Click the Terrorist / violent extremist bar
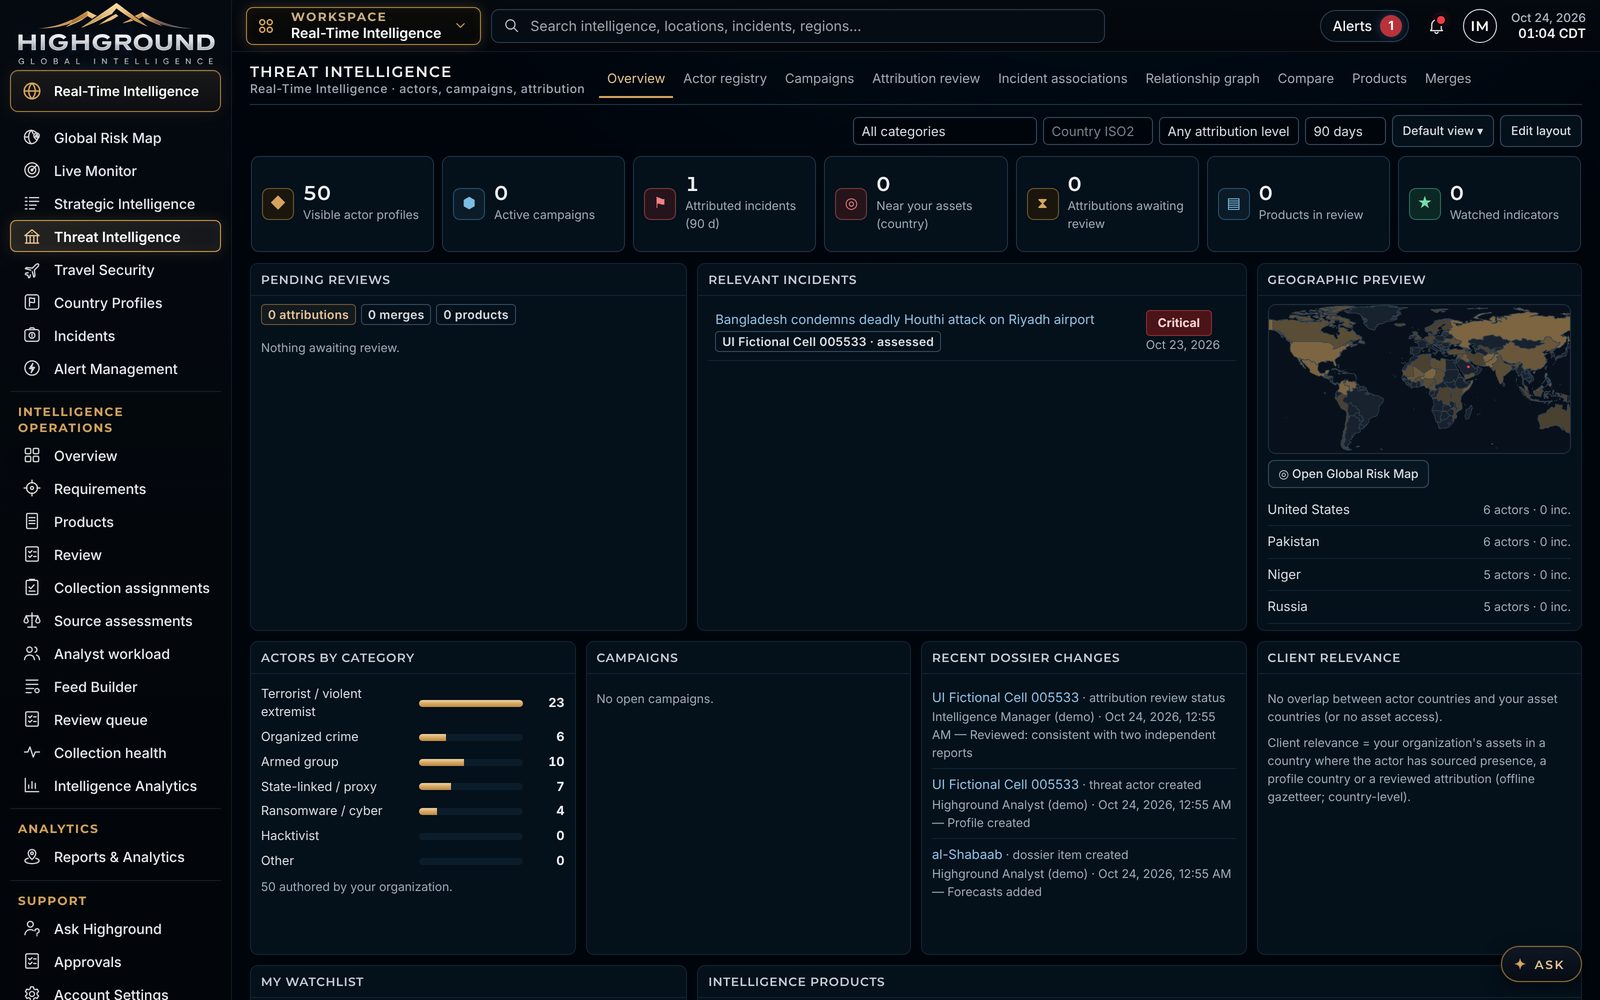Image resolution: width=1600 pixels, height=1000 pixels. click(x=470, y=703)
